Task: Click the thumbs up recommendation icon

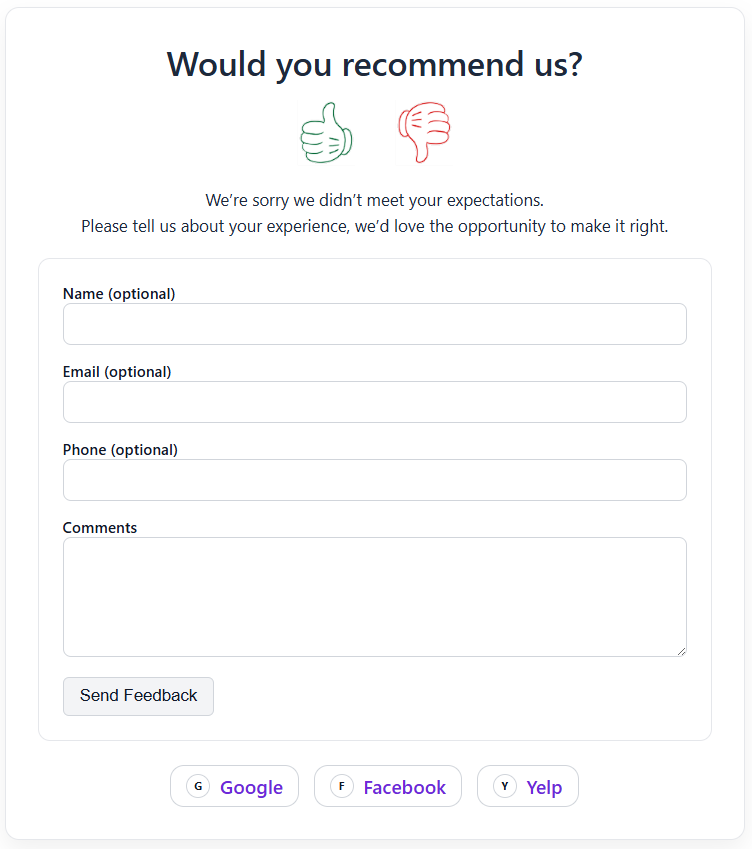Action: click(x=326, y=132)
